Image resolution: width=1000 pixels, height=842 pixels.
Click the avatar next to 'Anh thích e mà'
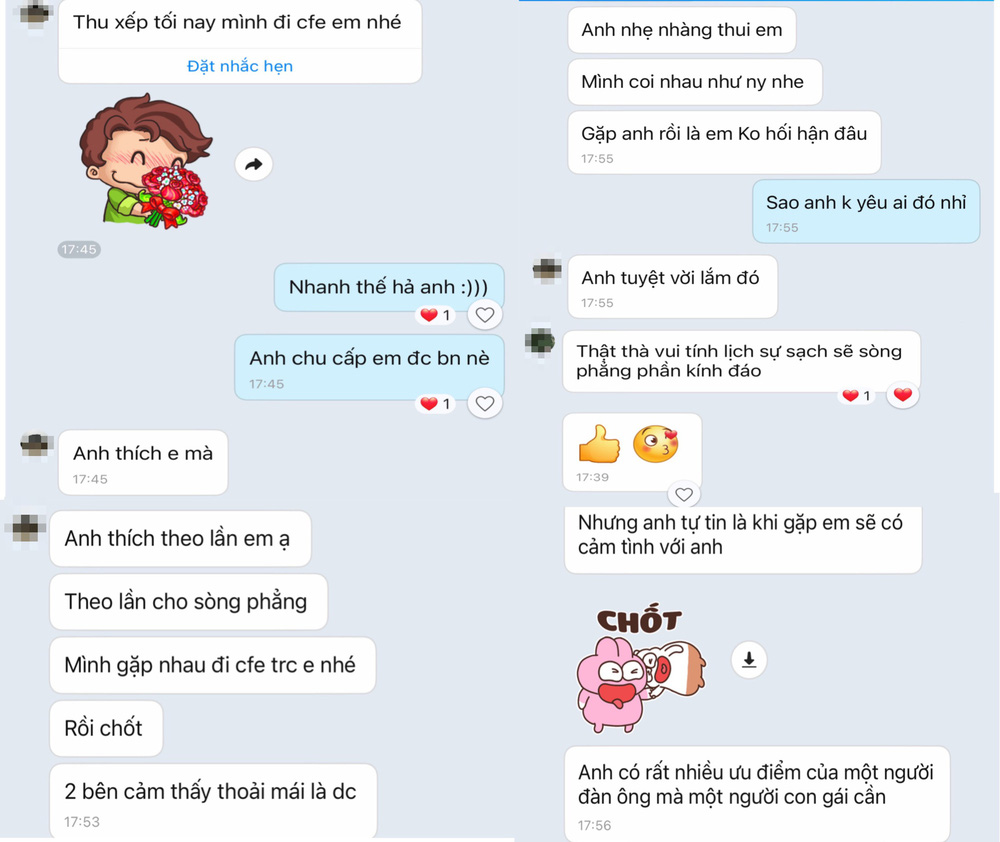(37, 445)
